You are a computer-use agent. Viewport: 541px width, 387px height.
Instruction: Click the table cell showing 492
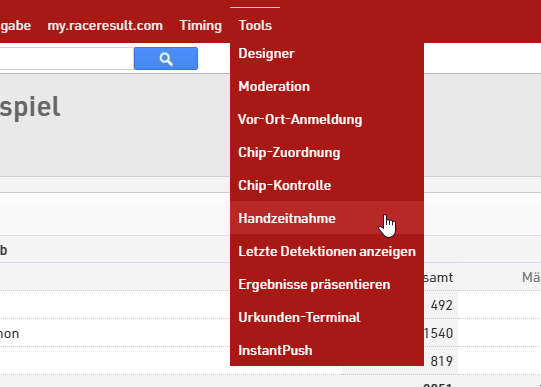(441, 305)
